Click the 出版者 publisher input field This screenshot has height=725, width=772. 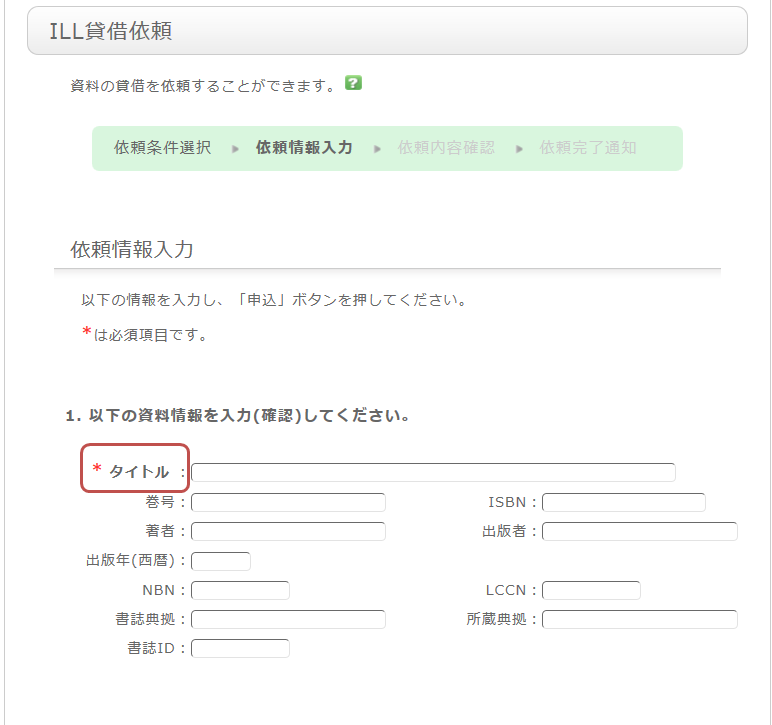coord(639,531)
